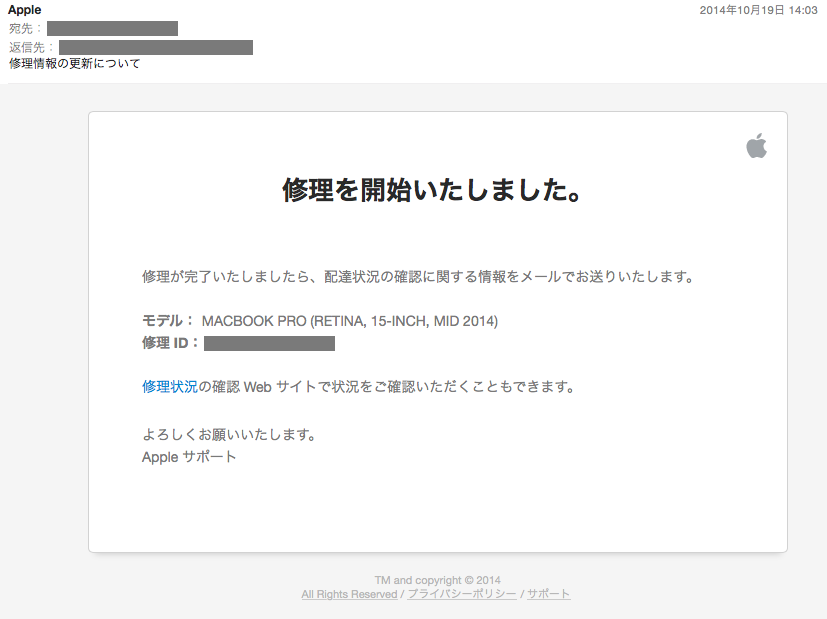Image resolution: width=827 pixels, height=619 pixels.
Task: Click the 修理 ID： label
Action: click(170, 343)
